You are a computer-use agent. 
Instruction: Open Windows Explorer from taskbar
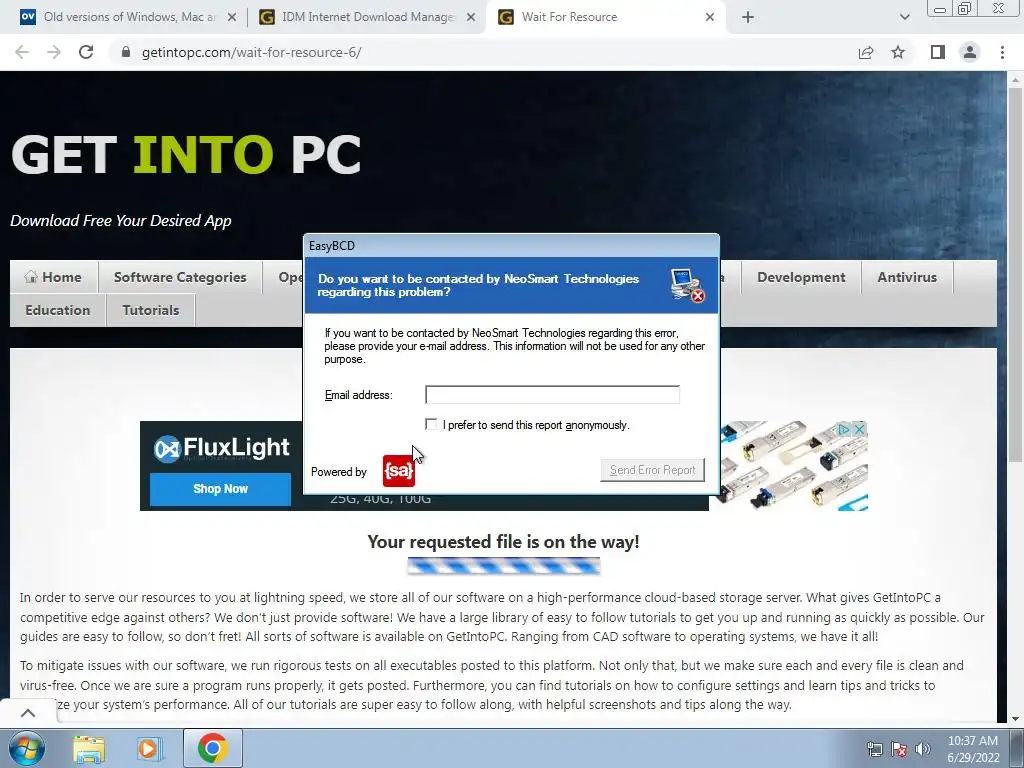89,748
